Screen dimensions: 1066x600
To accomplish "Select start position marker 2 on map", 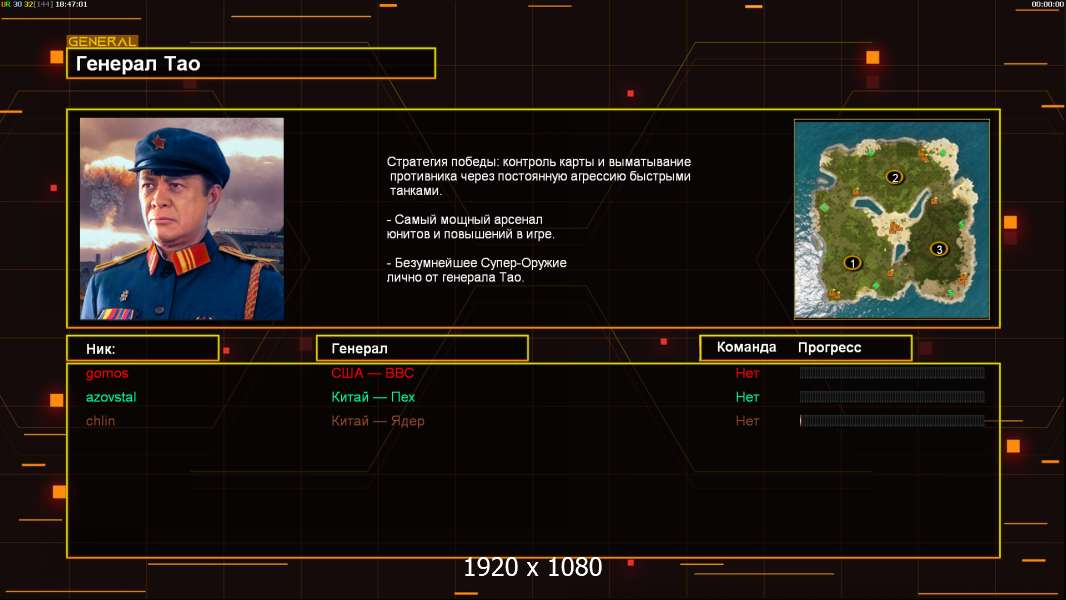I will point(895,177).
